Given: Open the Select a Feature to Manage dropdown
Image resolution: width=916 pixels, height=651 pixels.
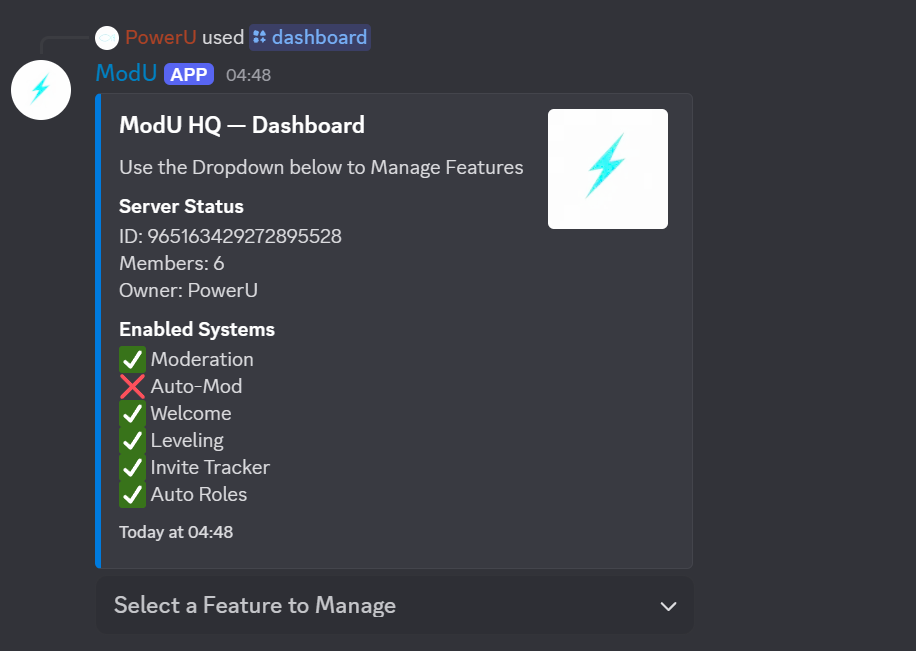Looking at the screenshot, I should 393,605.
